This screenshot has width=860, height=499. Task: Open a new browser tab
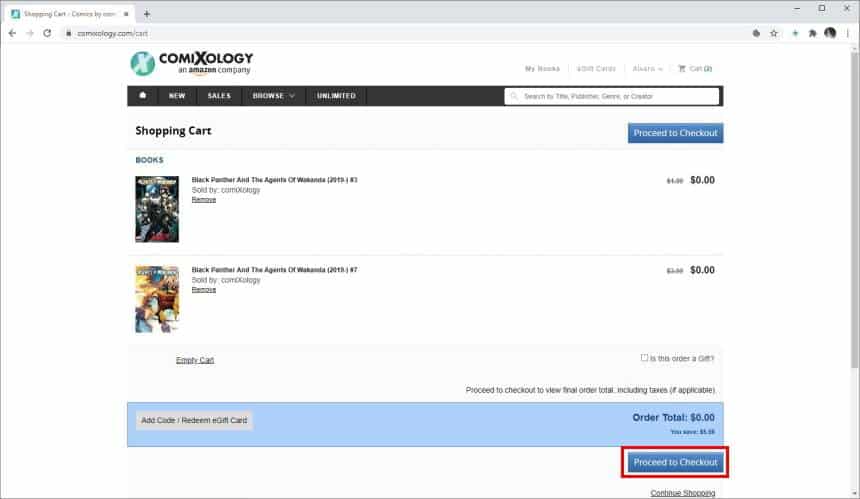point(146,14)
